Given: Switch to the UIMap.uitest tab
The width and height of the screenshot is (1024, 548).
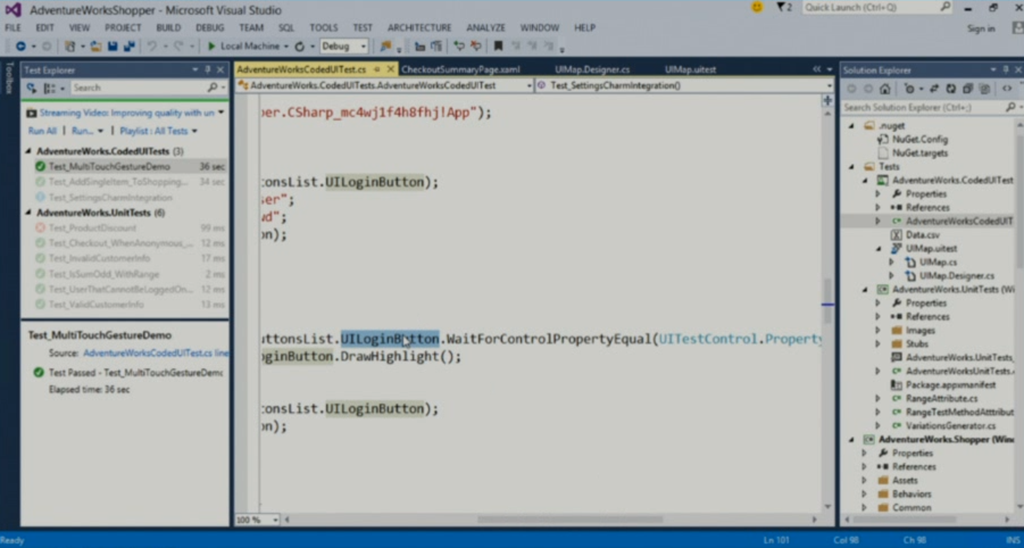Looking at the screenshot, I should tap(690, 69).
